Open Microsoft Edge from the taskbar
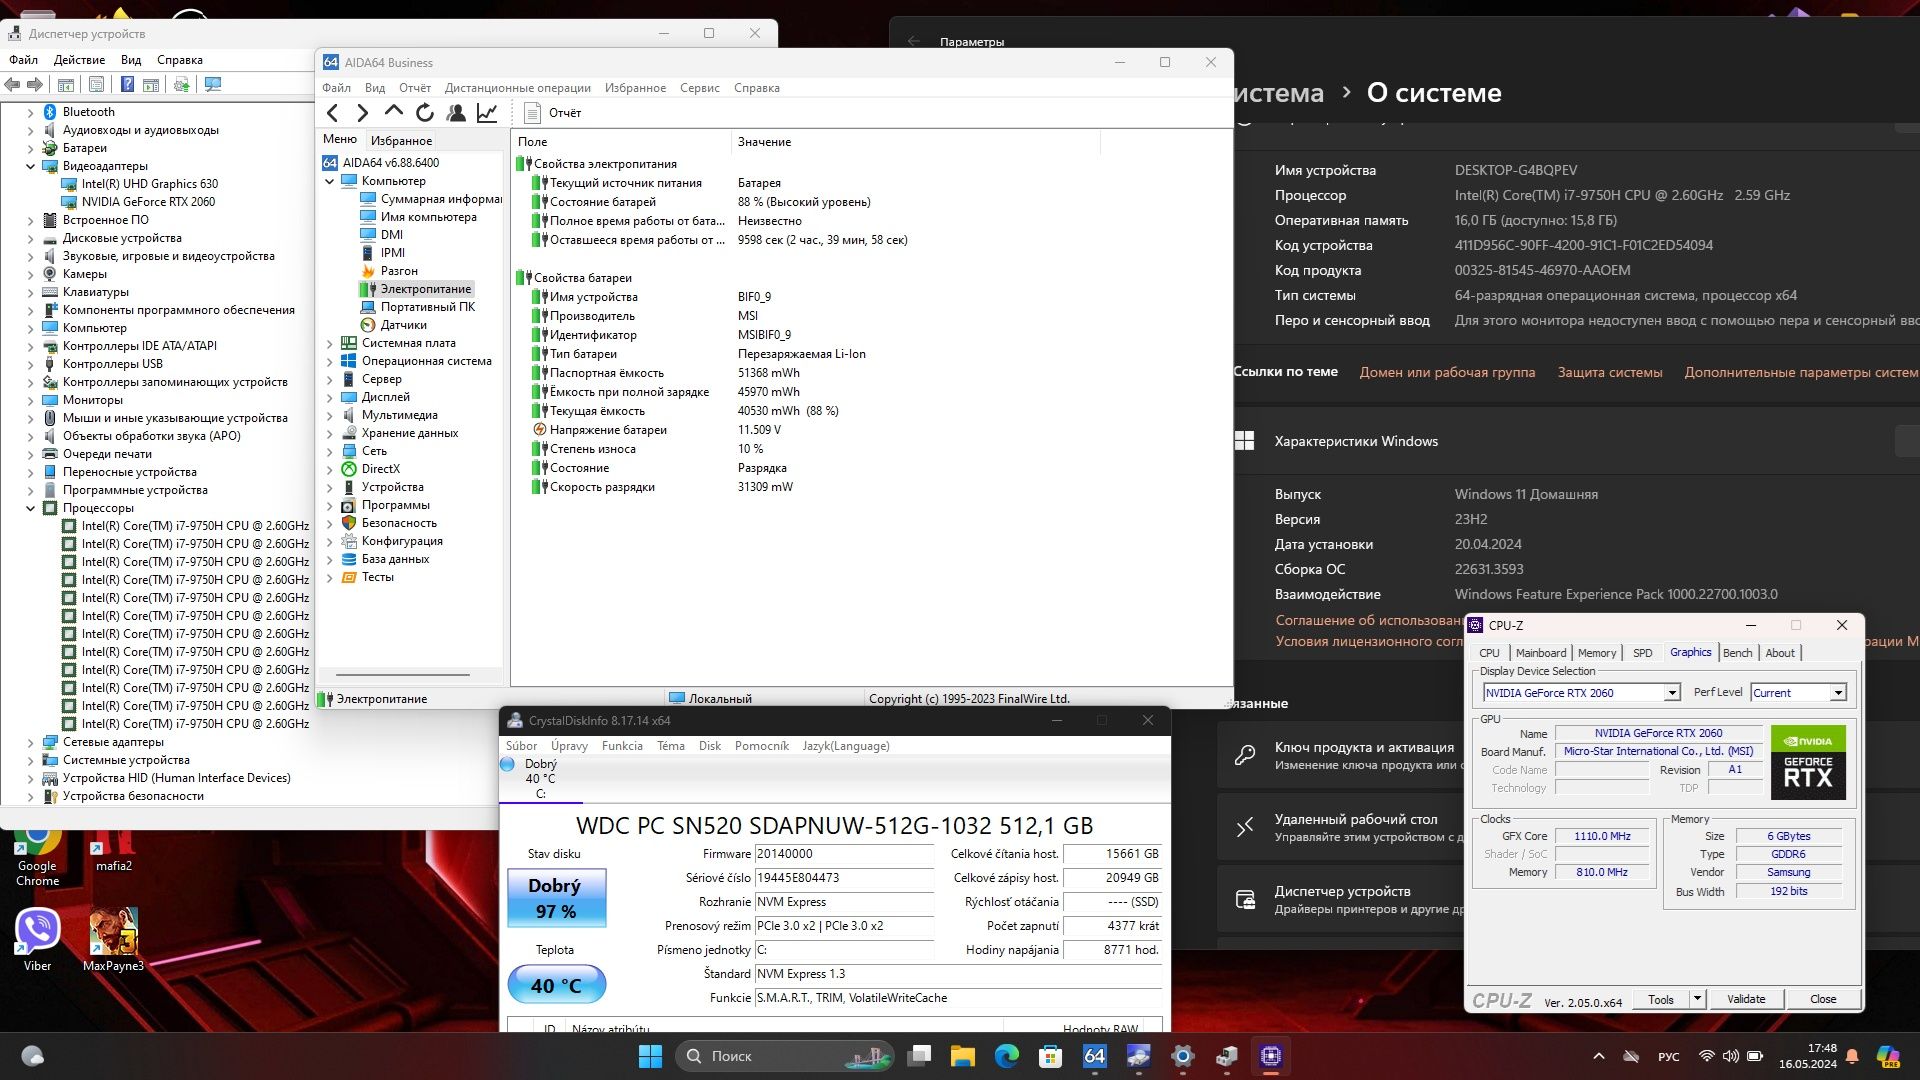 coord(1006,1056)
